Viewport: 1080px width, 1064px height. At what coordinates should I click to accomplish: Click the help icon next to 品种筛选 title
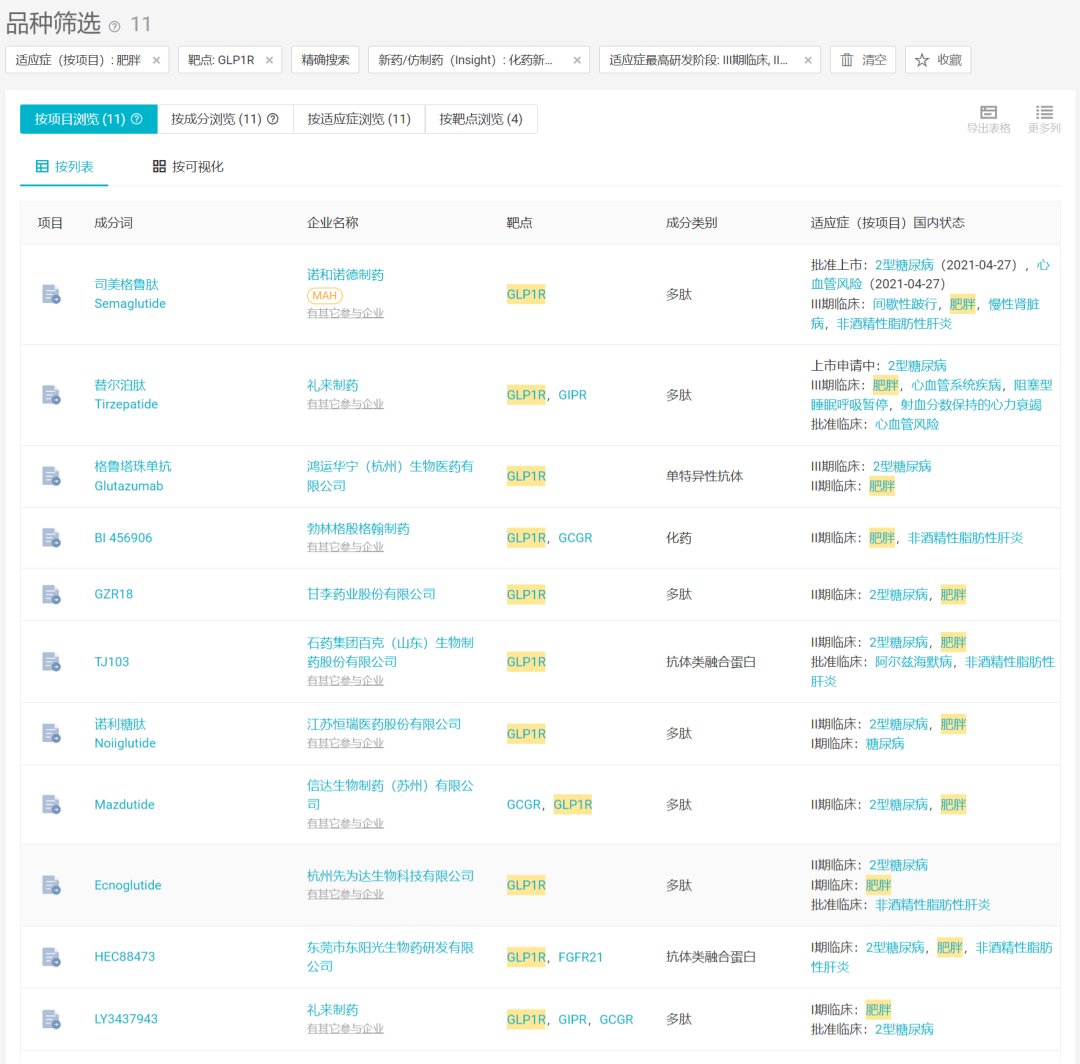(115, 26)
